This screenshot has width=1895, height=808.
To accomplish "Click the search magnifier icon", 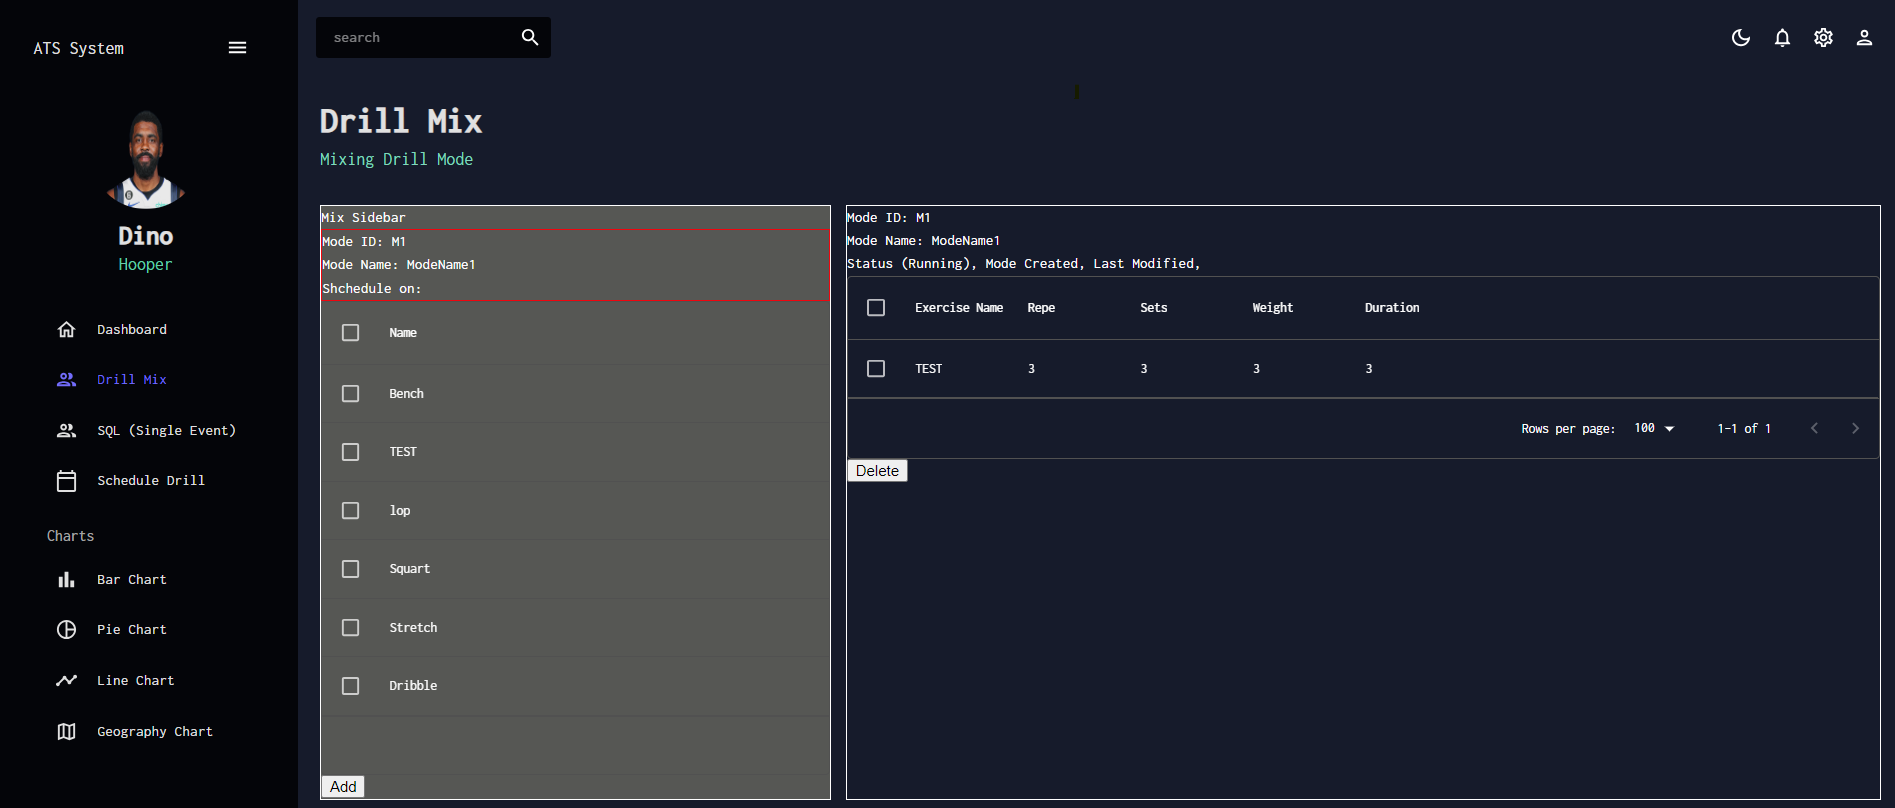I will (530, 37).
